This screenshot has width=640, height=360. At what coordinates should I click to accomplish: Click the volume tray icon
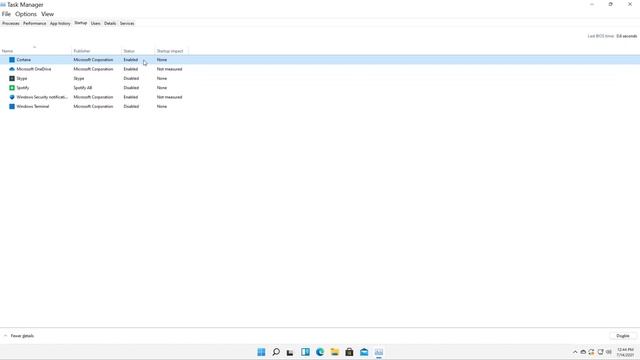coord(609,352)
